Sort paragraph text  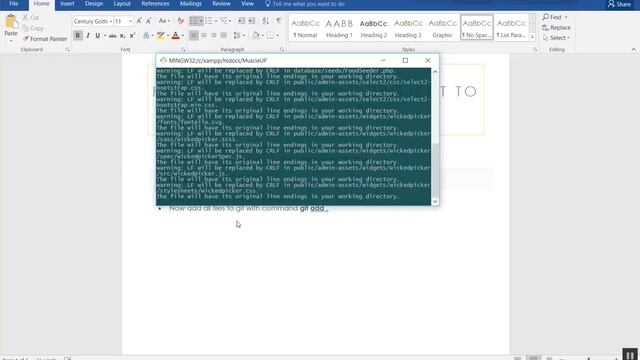tap(266, 21)
